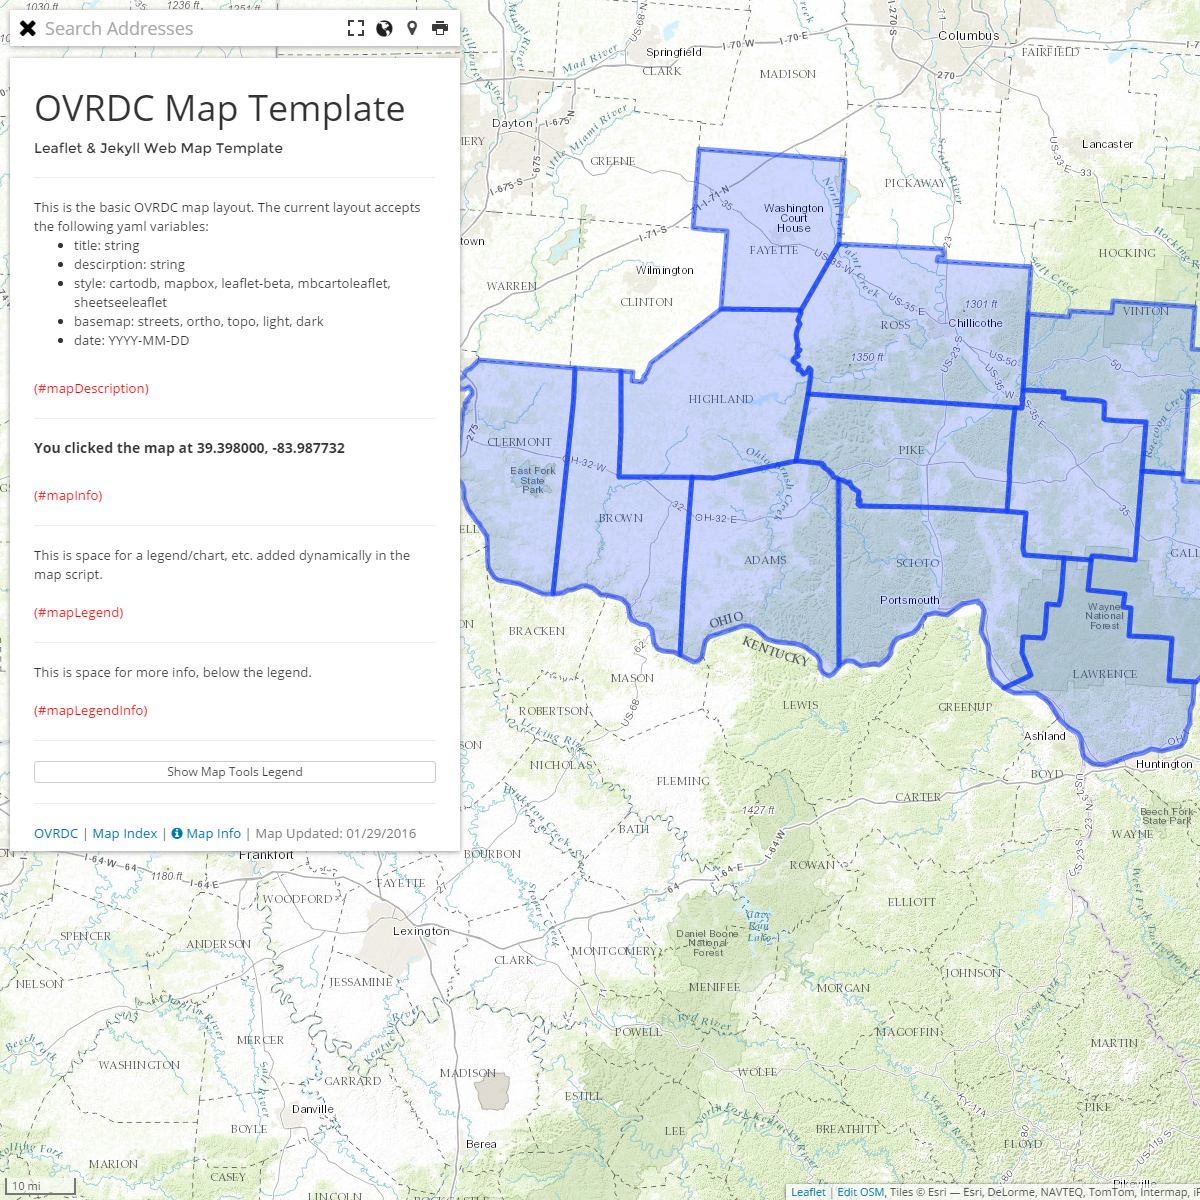1200x1200 pixels.
Task: Click Wilmington city label on map
Action: coord(665,270)
